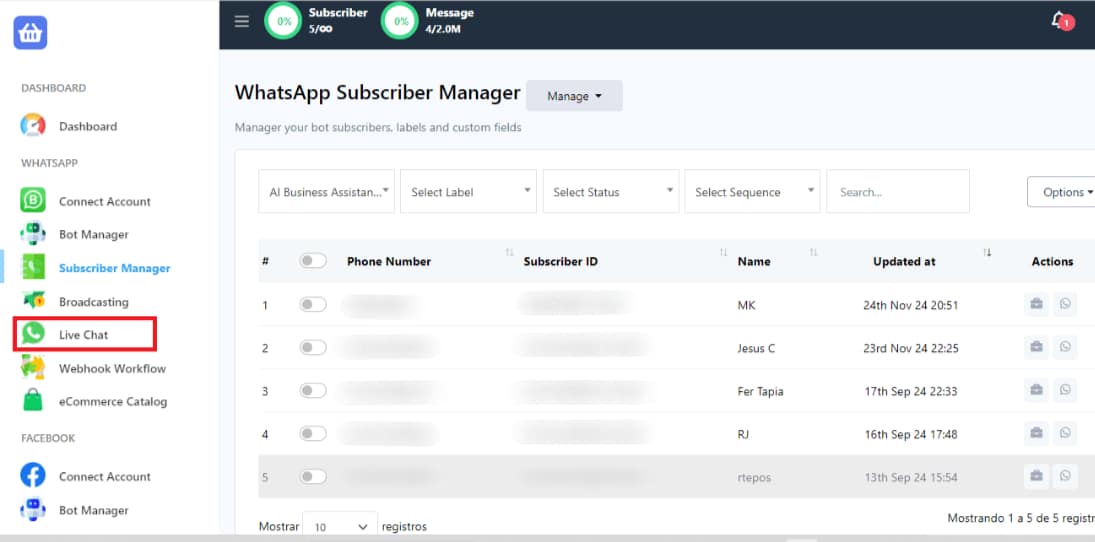The image size is (1095, 542).
Task: Click the shopping basket app logo
Action: coord(30,33)
